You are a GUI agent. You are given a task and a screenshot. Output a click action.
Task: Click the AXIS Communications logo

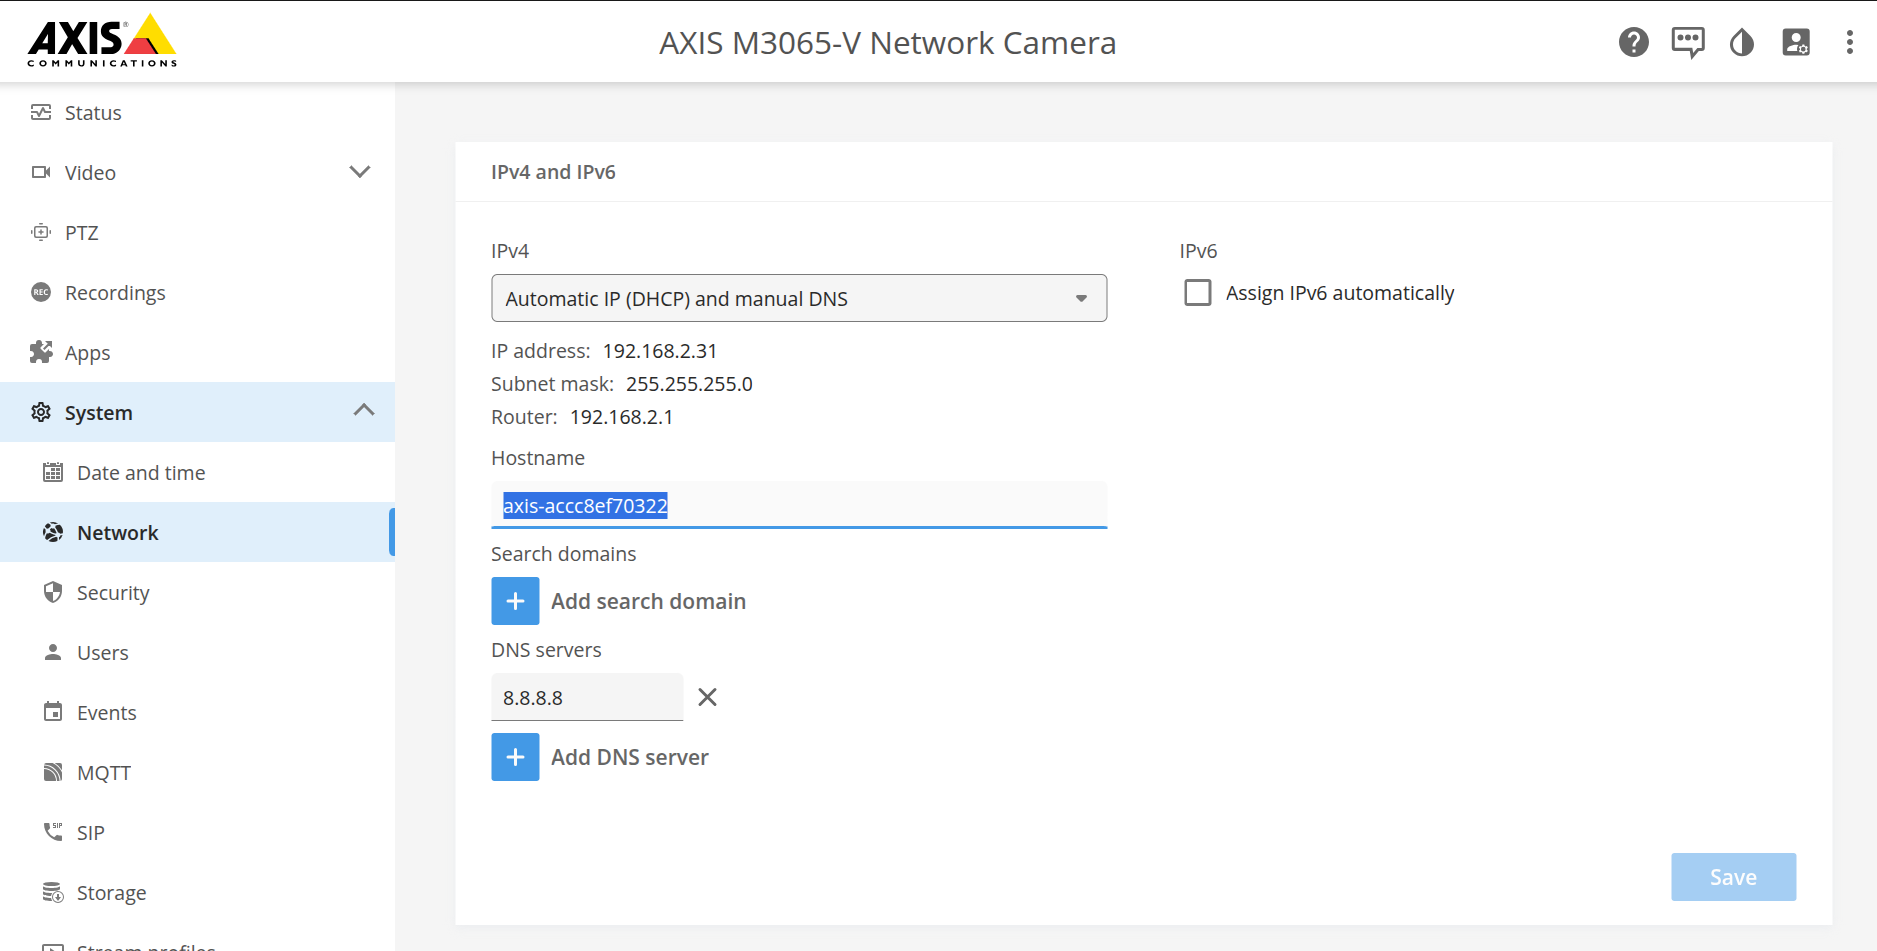[102, 41]
